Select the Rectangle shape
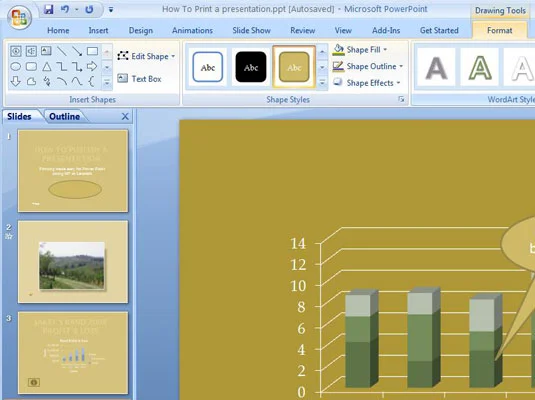 pyautogui.click(x=92, y=51)
